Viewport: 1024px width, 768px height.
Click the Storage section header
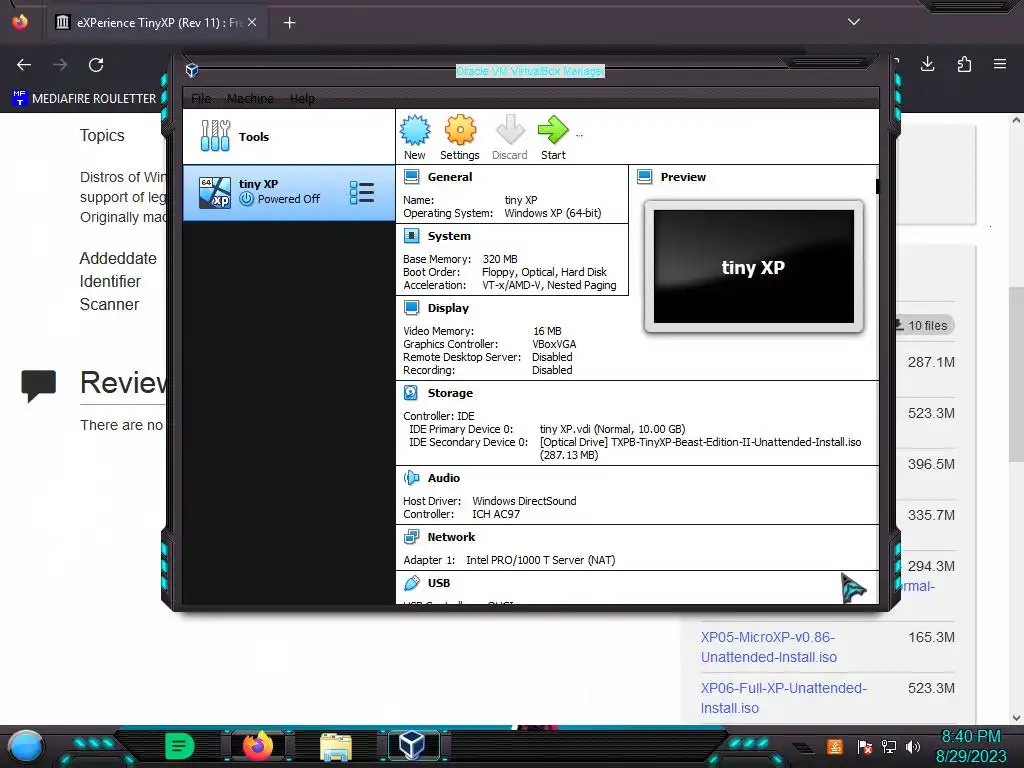450,392
